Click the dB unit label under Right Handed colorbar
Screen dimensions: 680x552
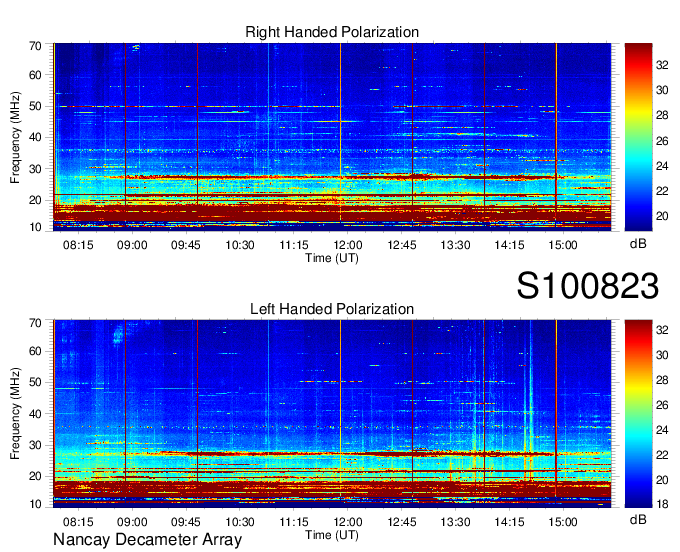638,244
